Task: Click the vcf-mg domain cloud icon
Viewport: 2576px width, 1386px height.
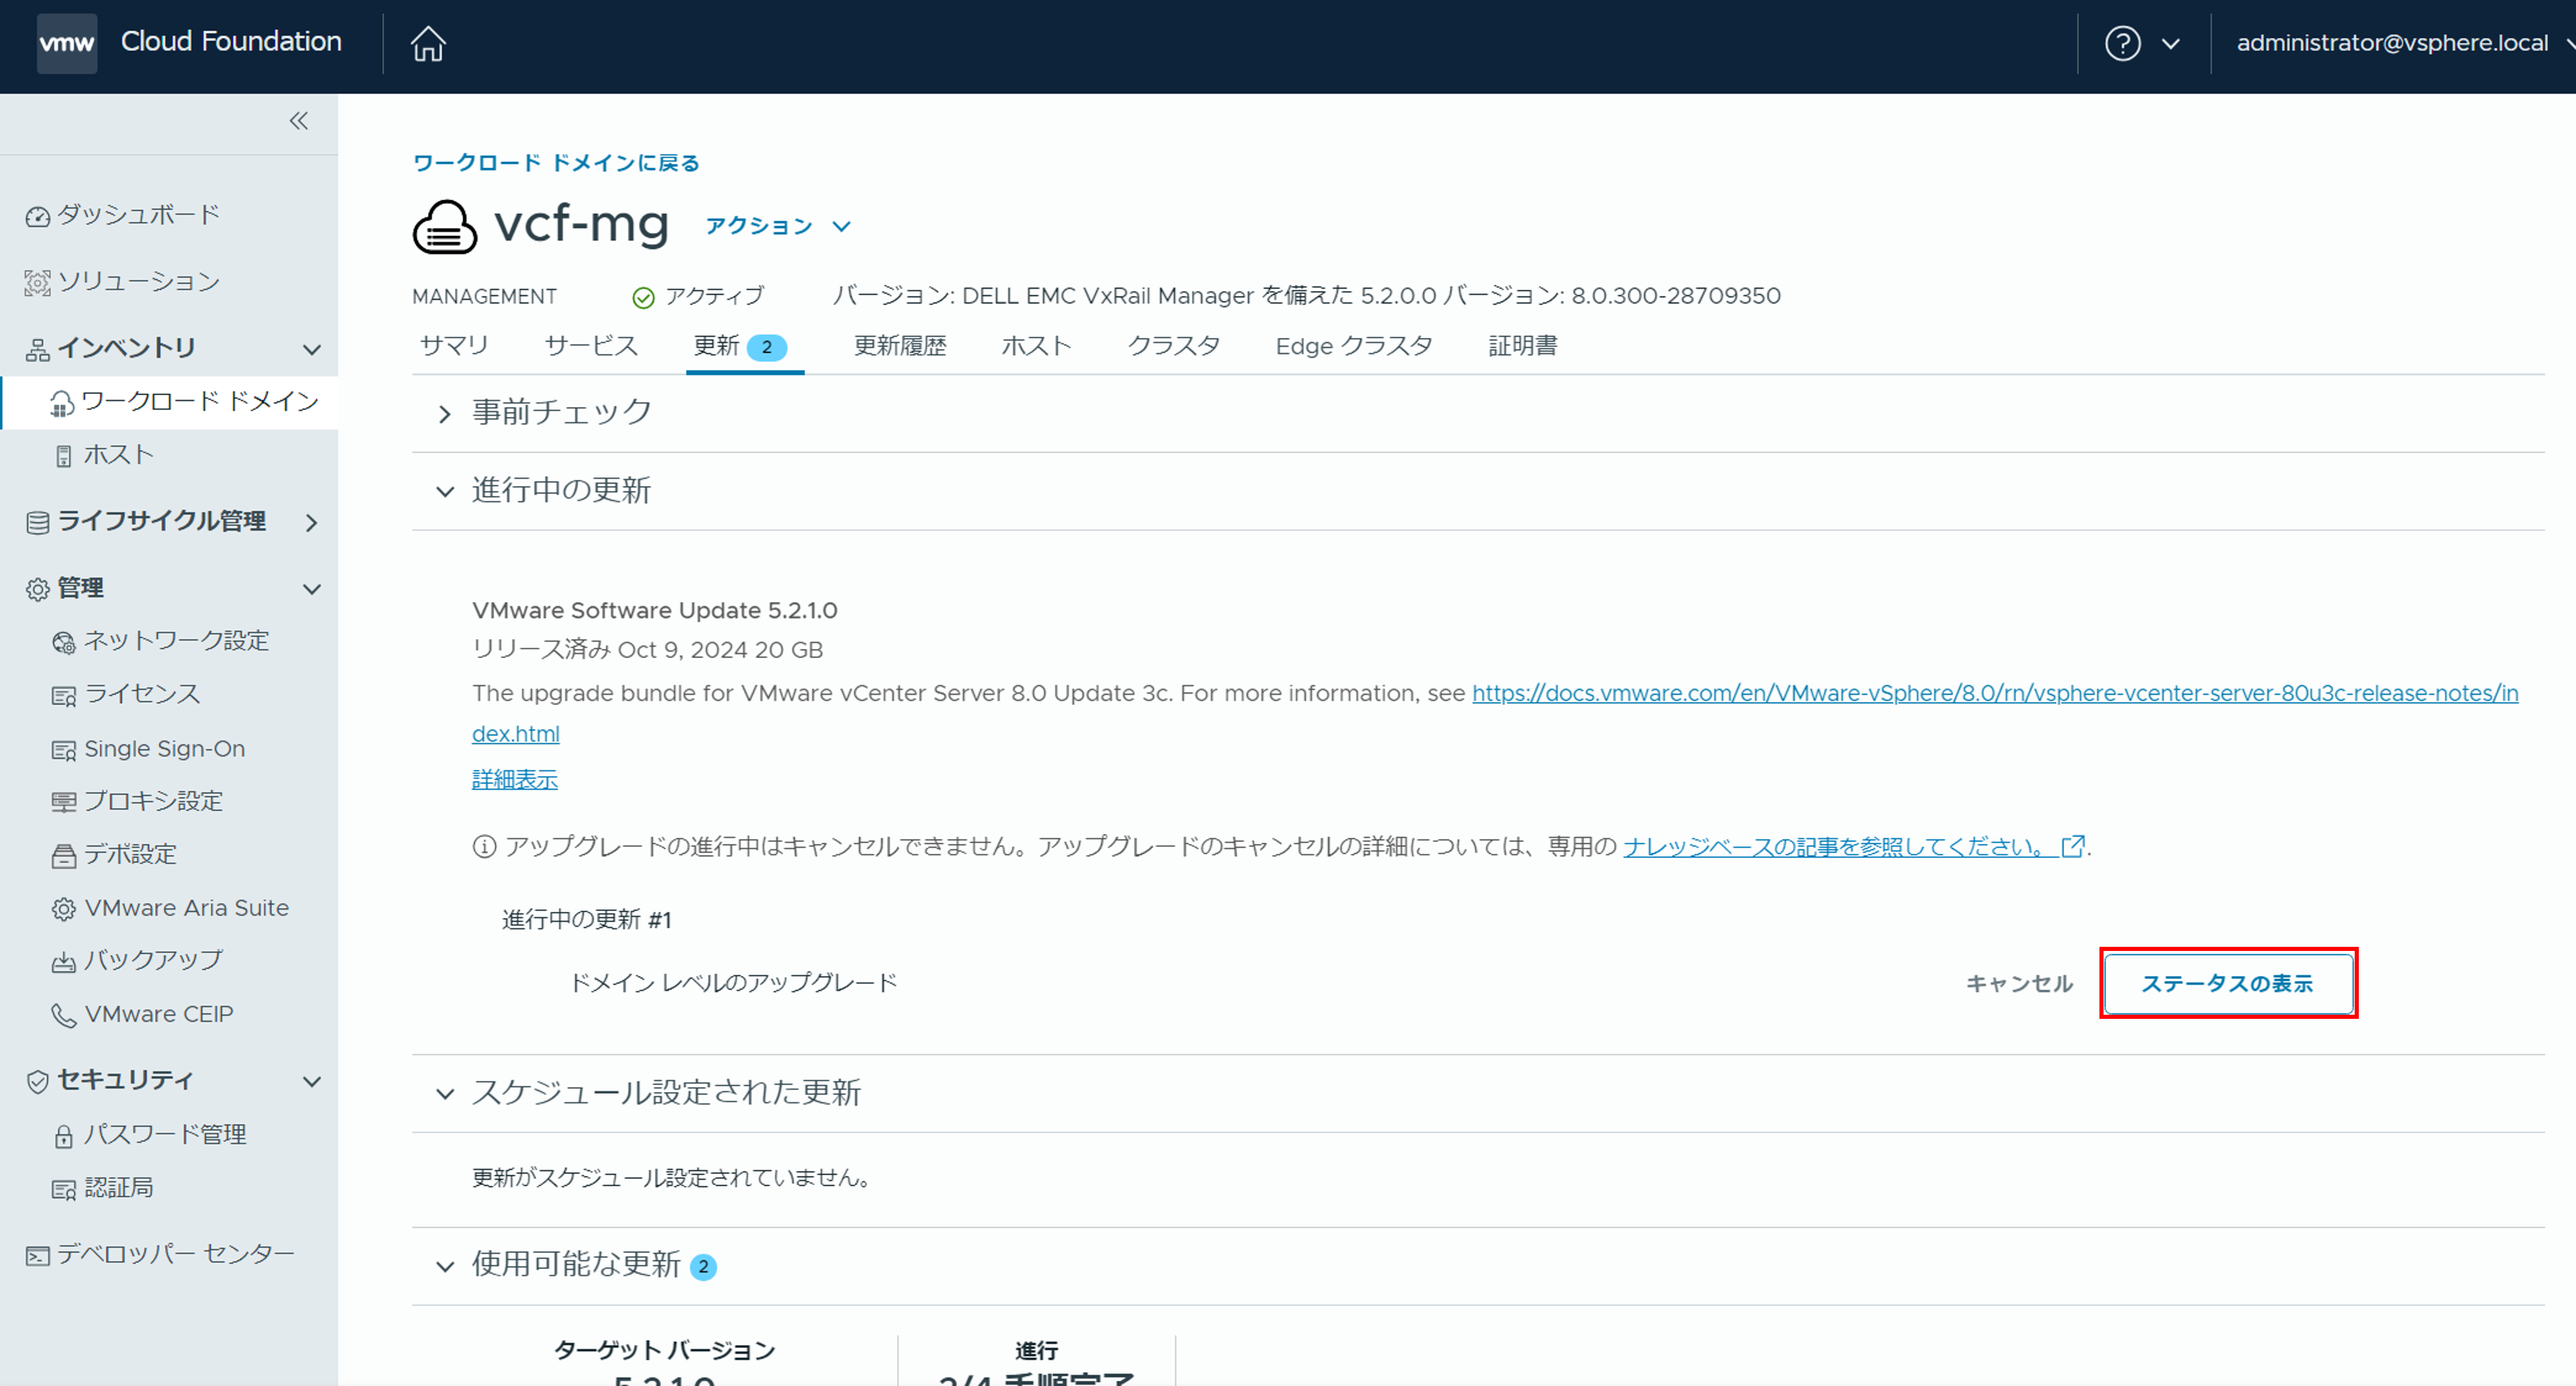Action: pyautogui.click(x=445, y=226)
